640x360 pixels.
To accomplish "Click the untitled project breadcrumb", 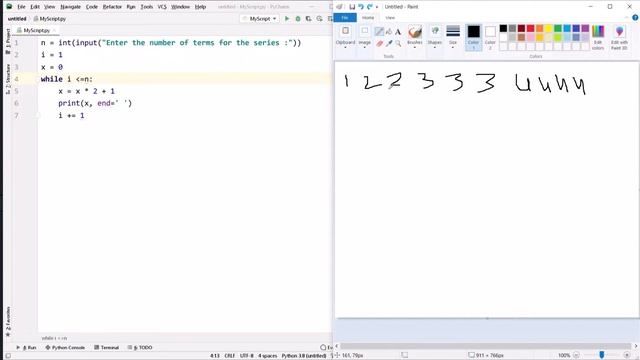I will pos(17,19).
